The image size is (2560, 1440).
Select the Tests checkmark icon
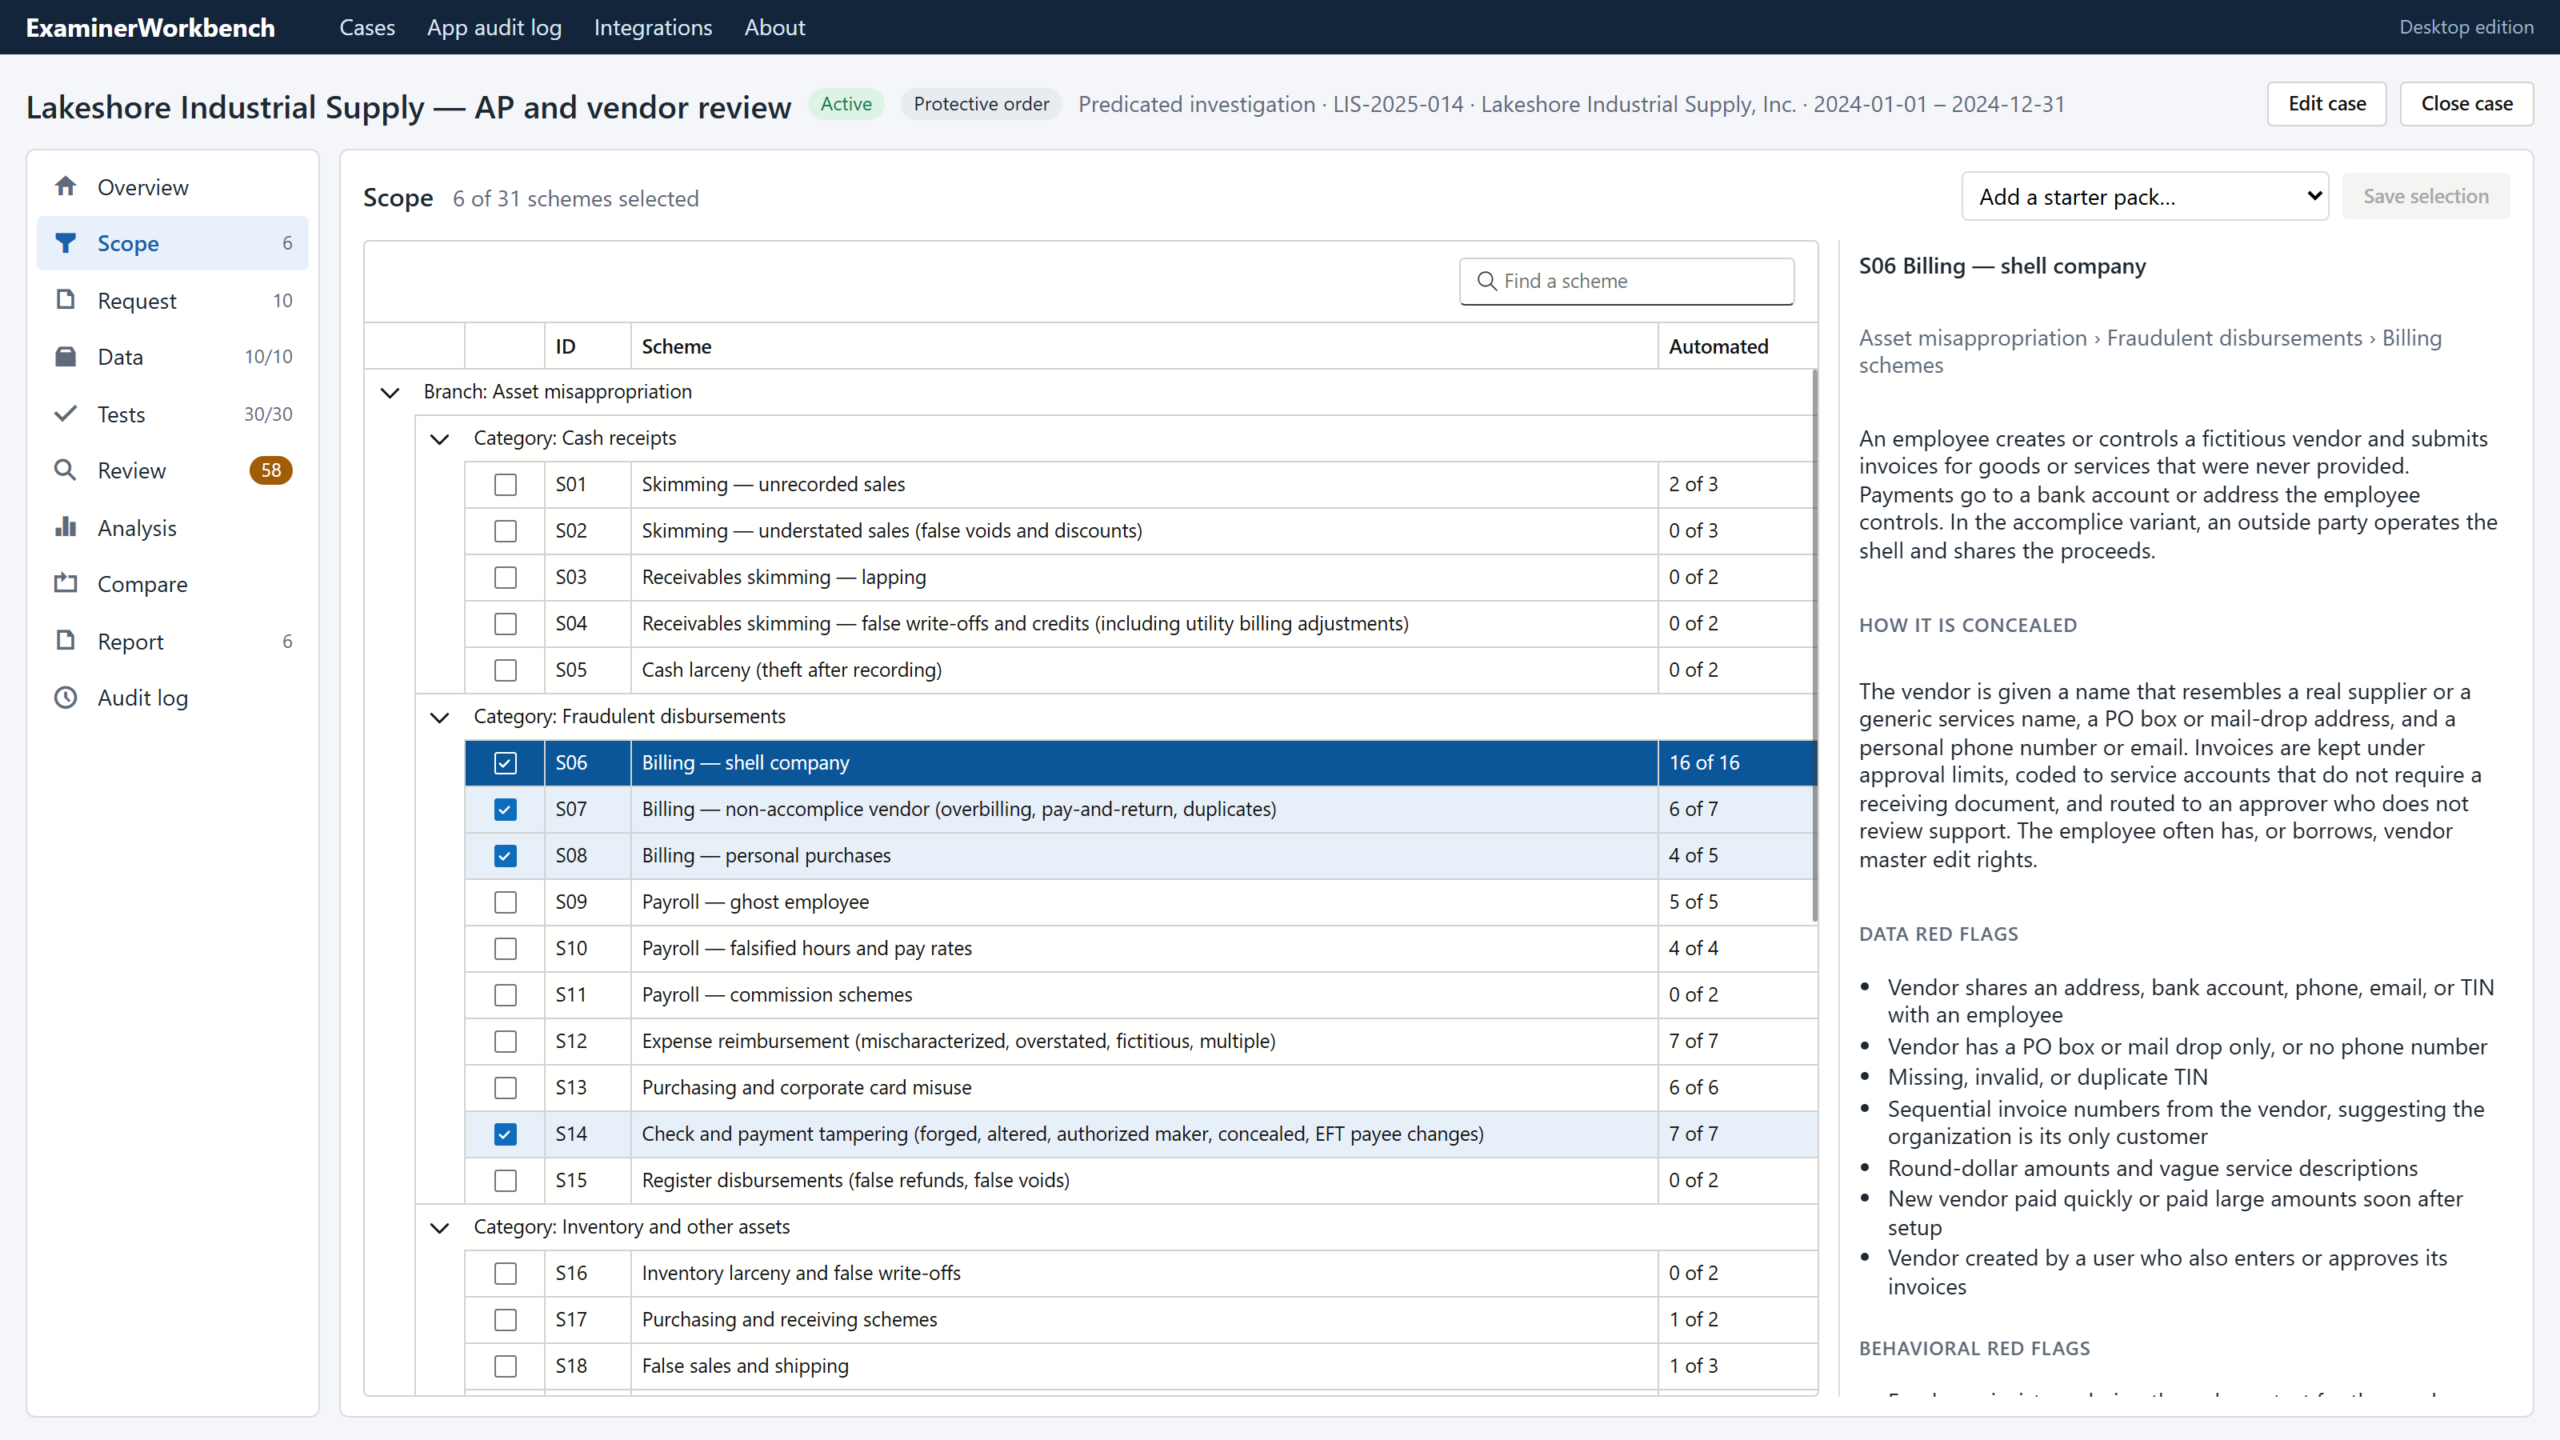[66, 414]
